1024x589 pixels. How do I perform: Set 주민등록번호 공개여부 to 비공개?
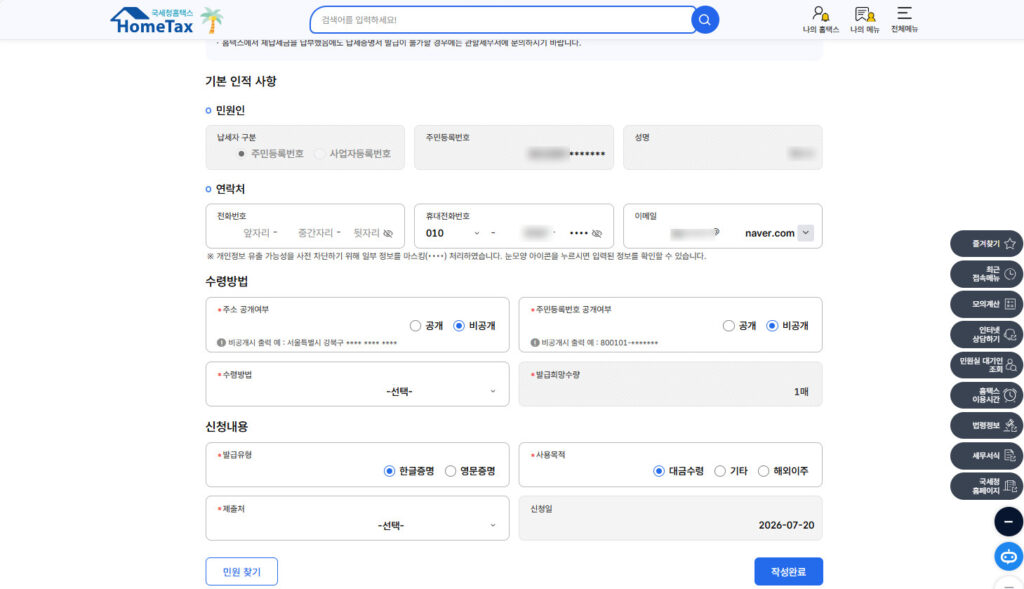[773, 325]
